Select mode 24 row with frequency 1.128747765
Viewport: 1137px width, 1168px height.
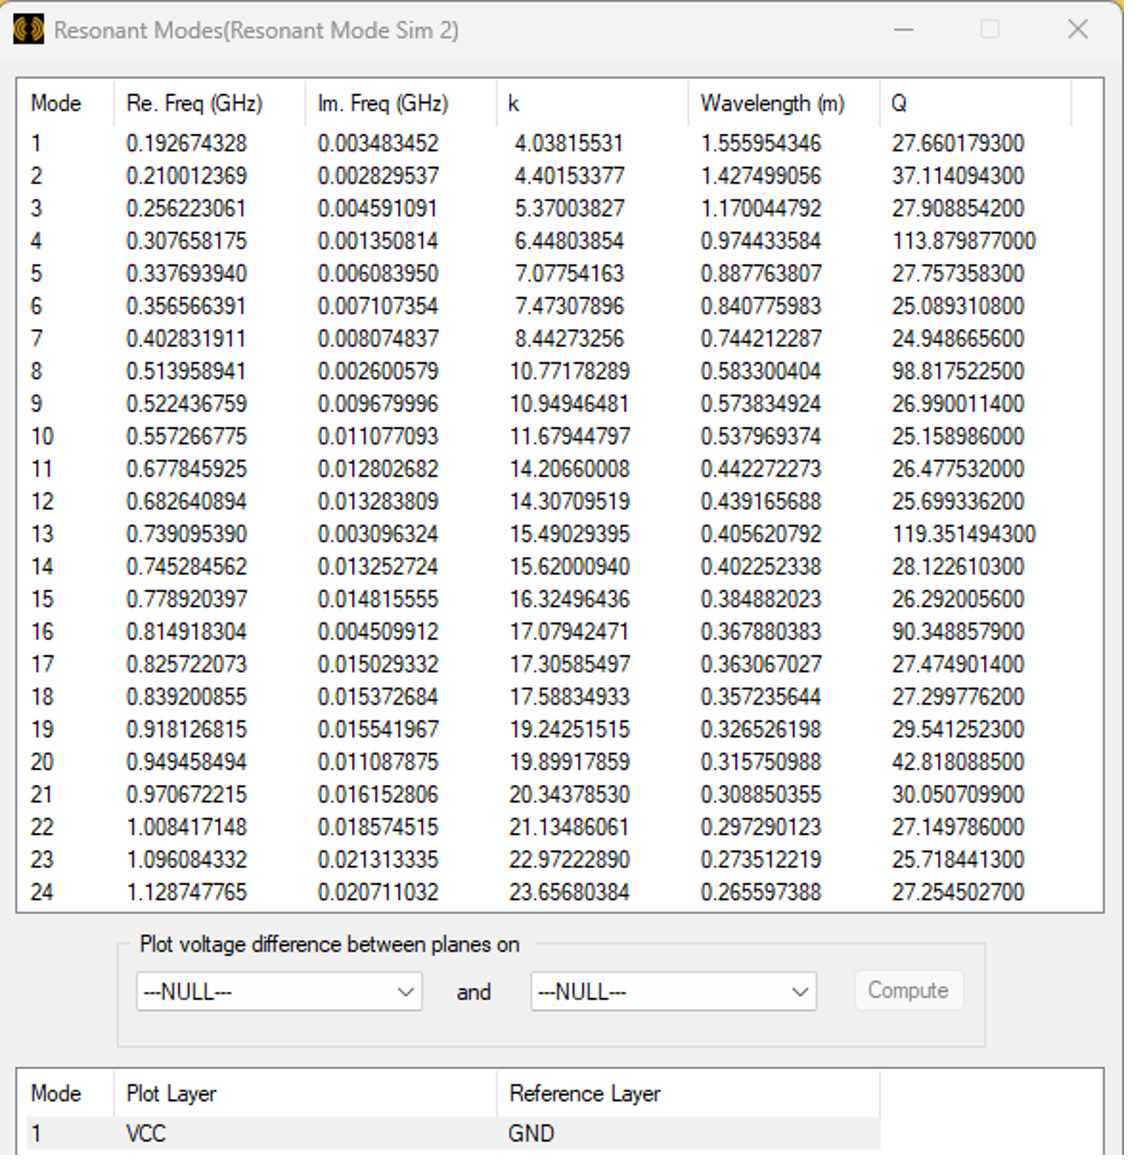coord(548,892)
